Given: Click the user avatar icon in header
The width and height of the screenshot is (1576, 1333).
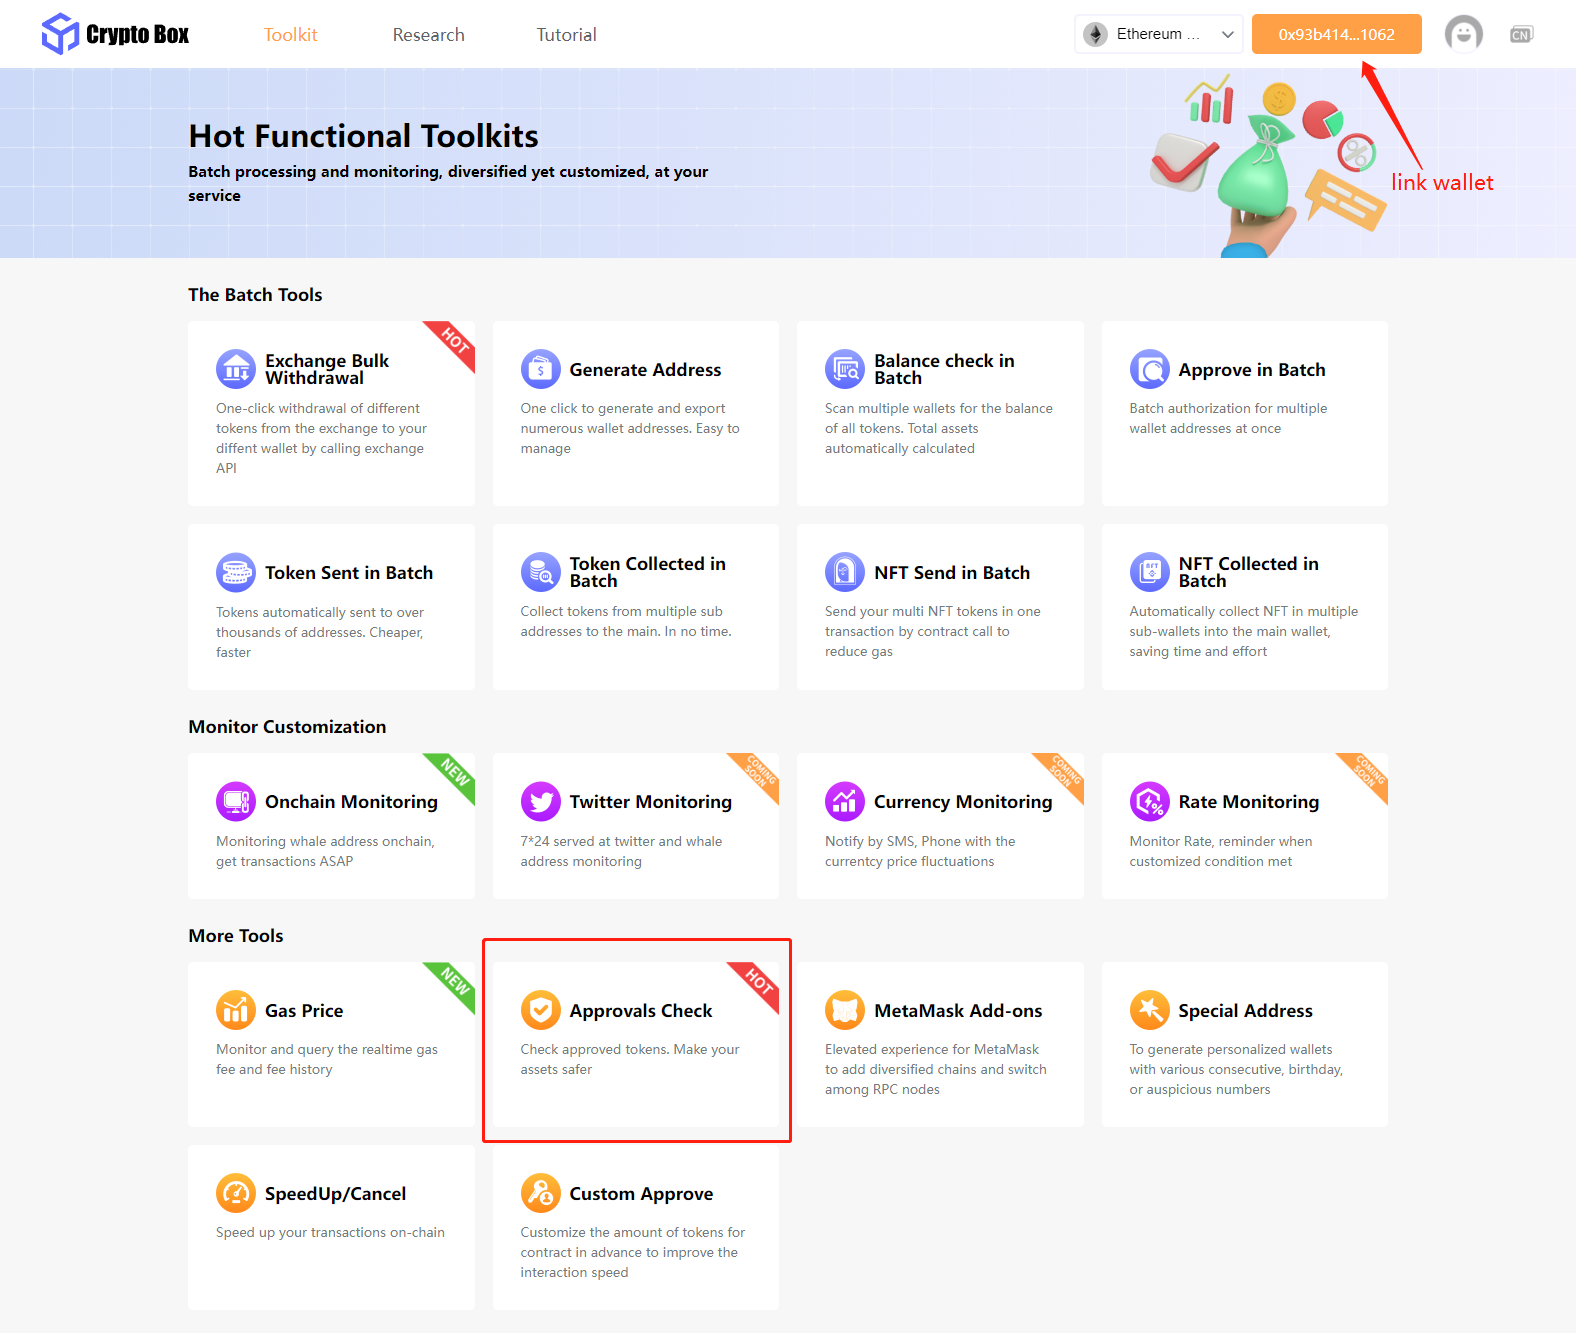Looking at the screenshot, I should pos(1464,34).
